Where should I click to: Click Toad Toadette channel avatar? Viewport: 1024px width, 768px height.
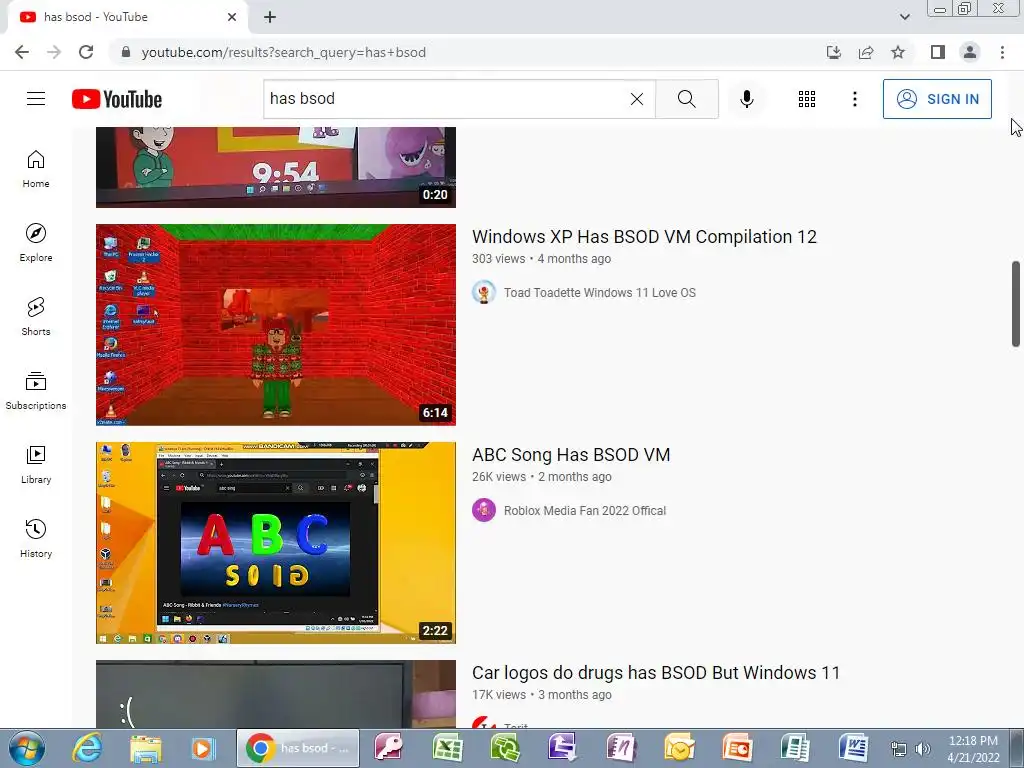(484, 292)
